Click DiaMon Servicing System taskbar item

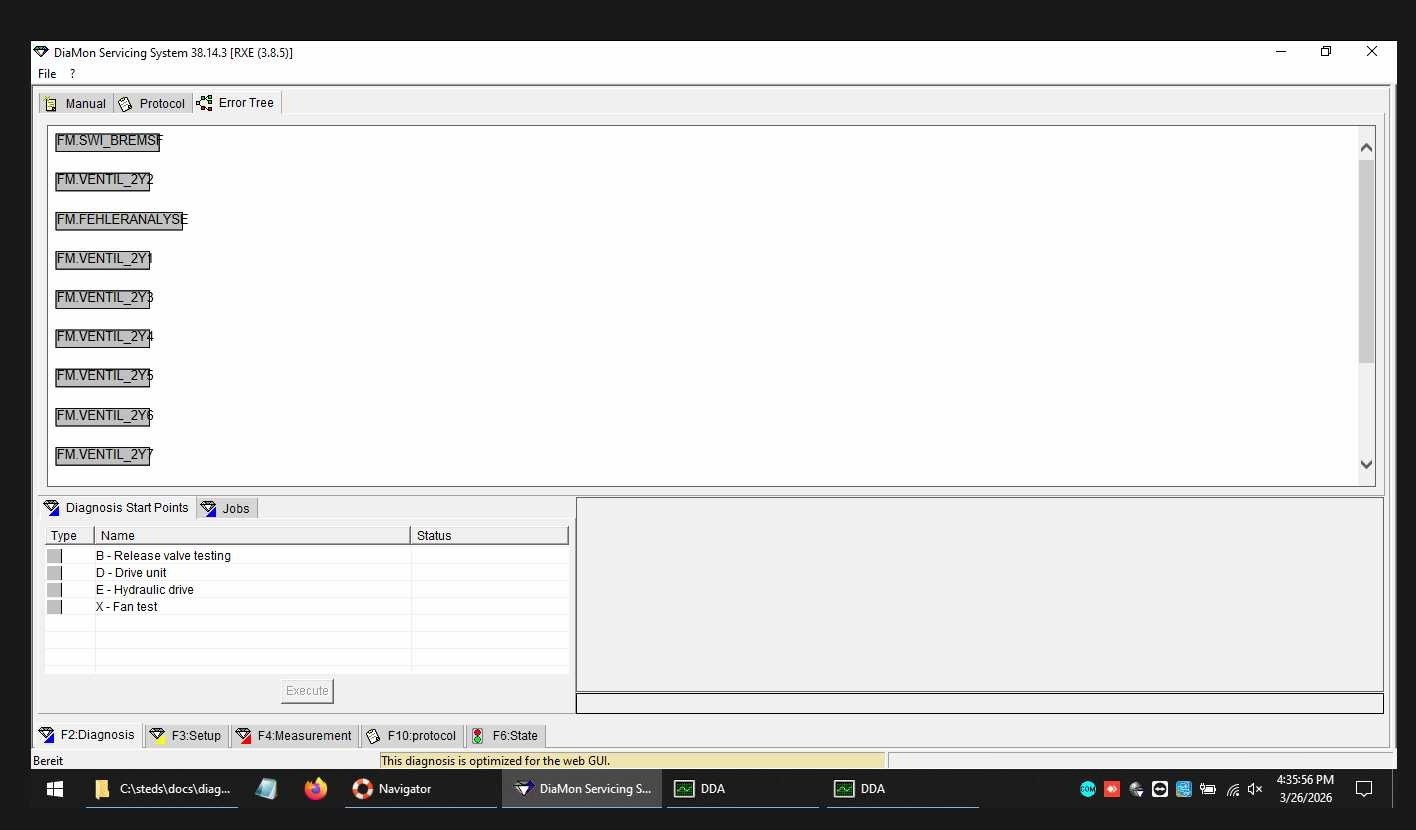coord(581,789)
